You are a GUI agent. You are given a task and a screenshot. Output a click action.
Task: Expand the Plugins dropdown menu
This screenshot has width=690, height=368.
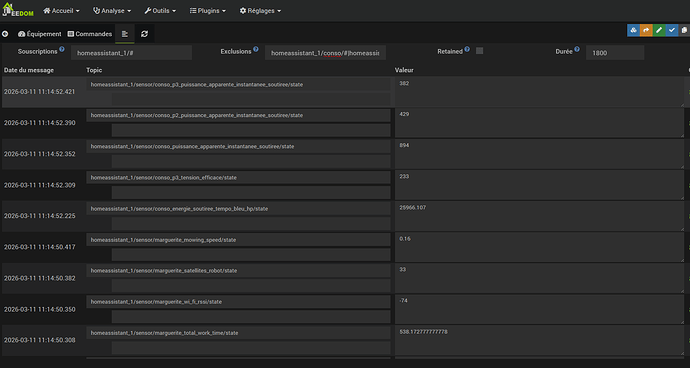click(x=208, y=11)
